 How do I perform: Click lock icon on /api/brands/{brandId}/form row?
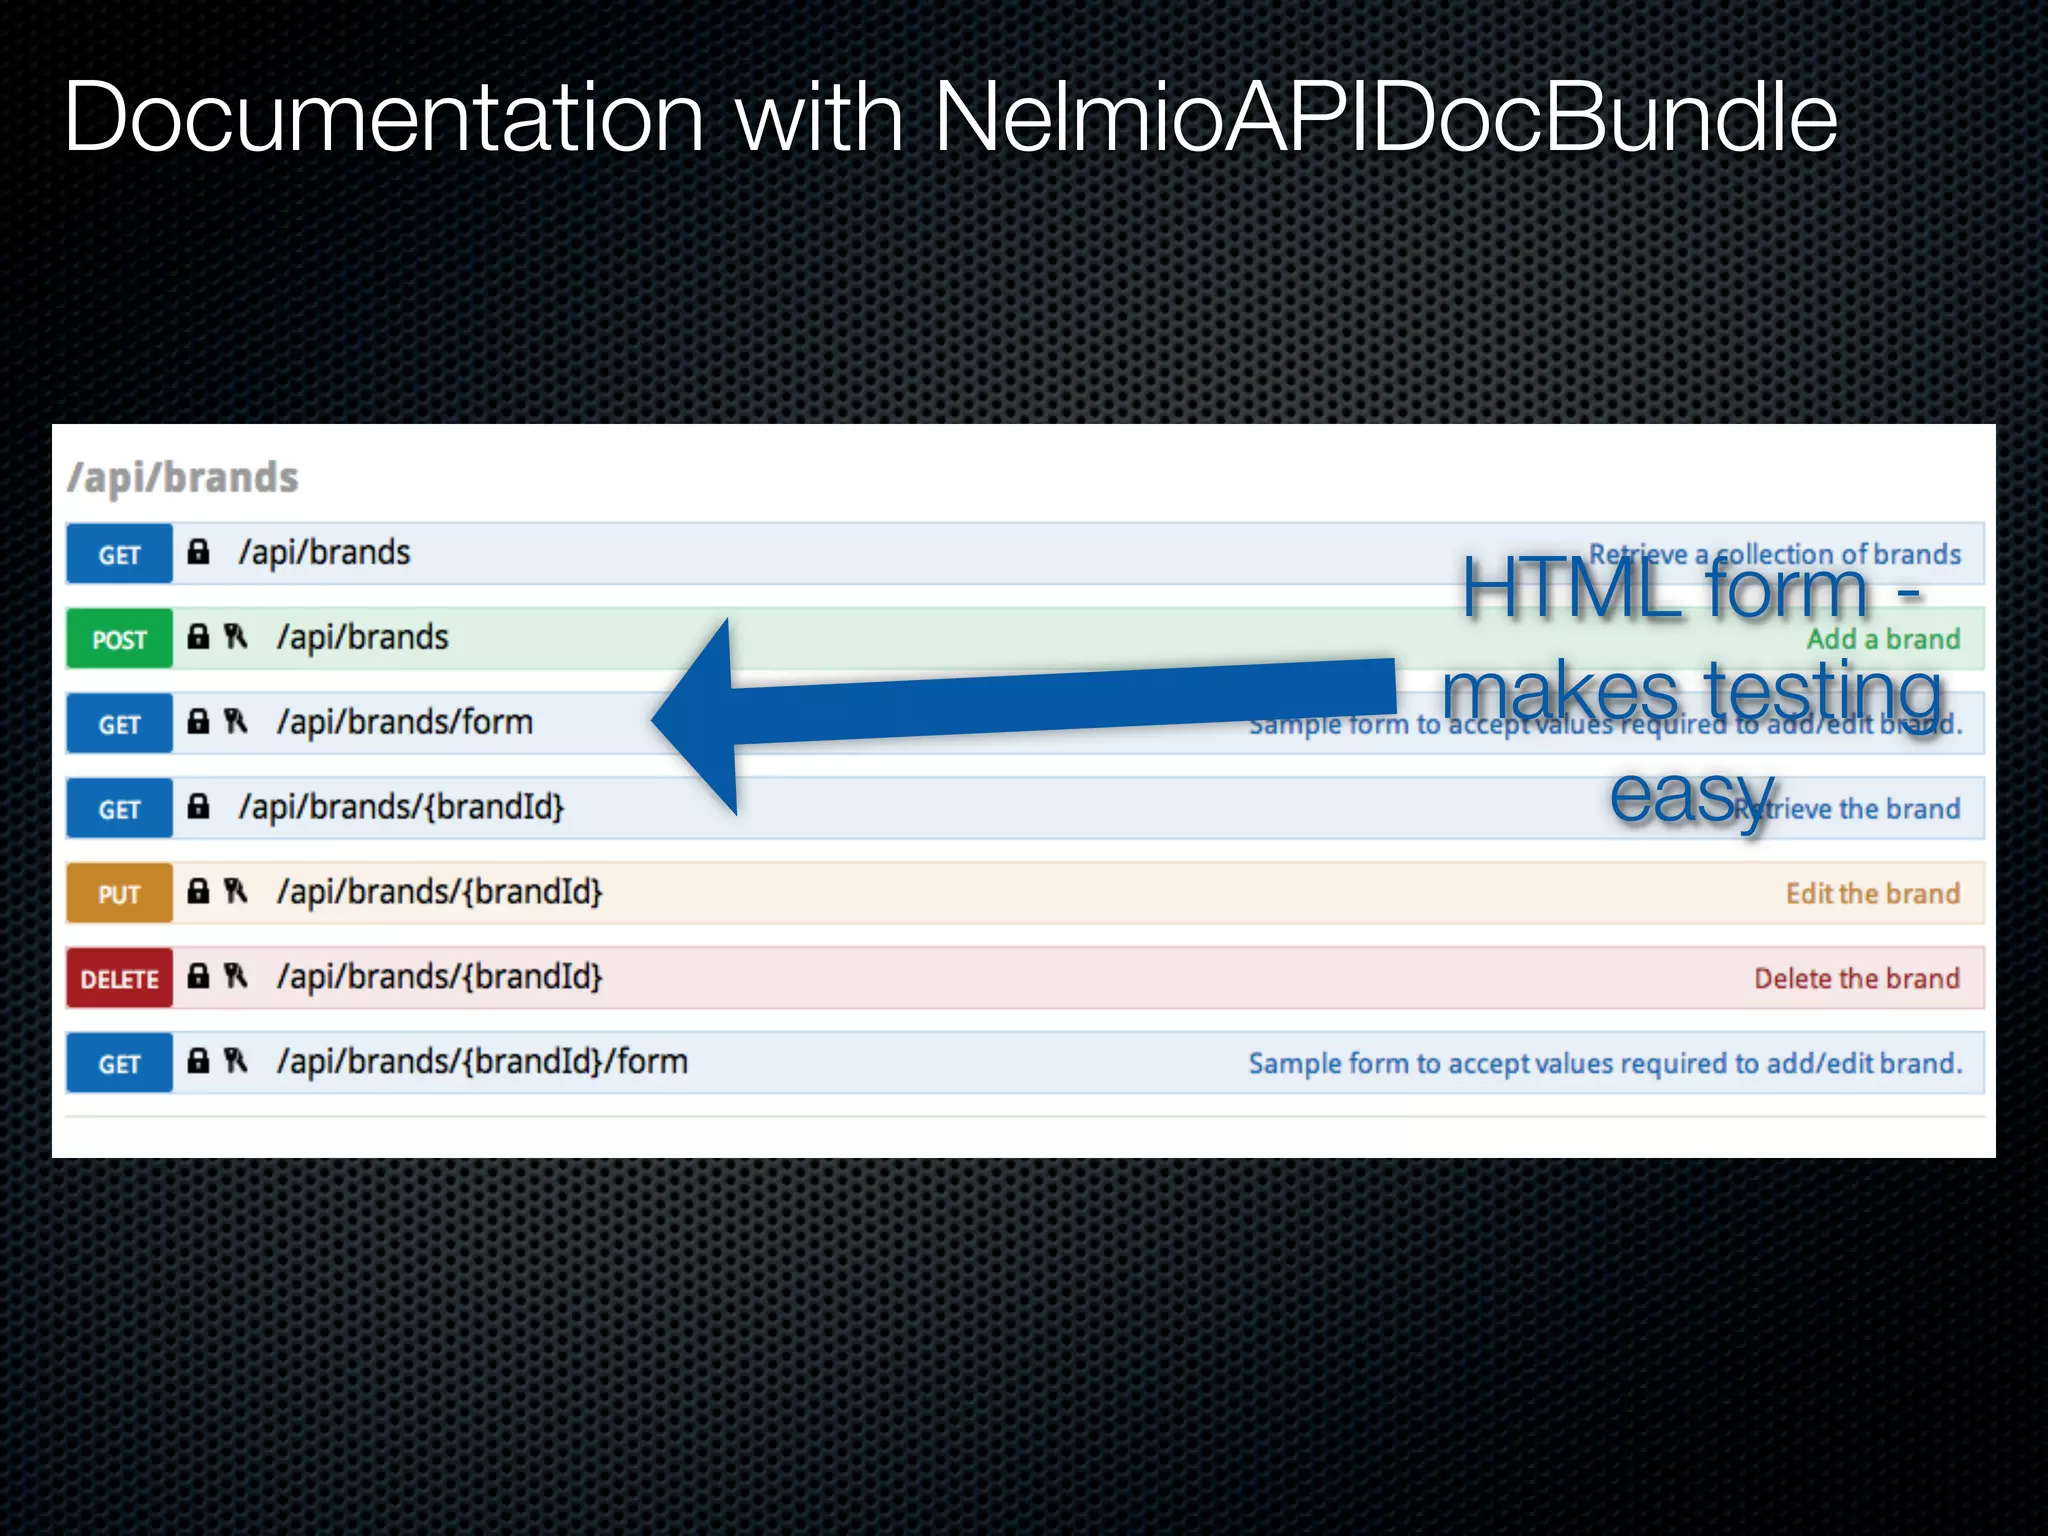199,1060
